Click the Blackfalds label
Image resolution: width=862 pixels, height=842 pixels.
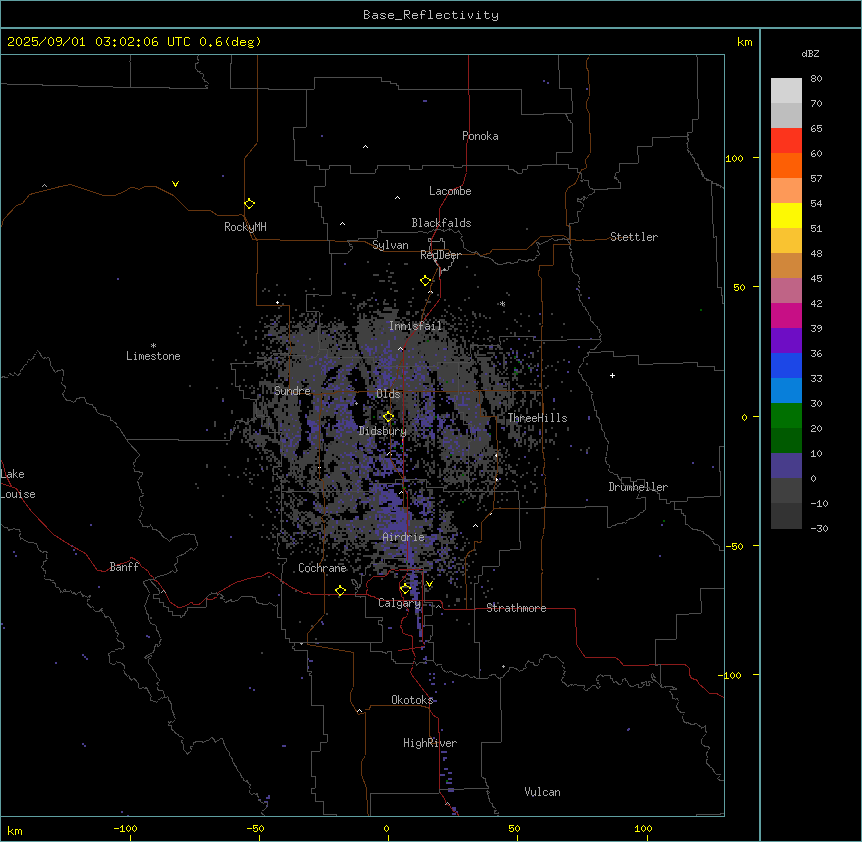(441, 223)
